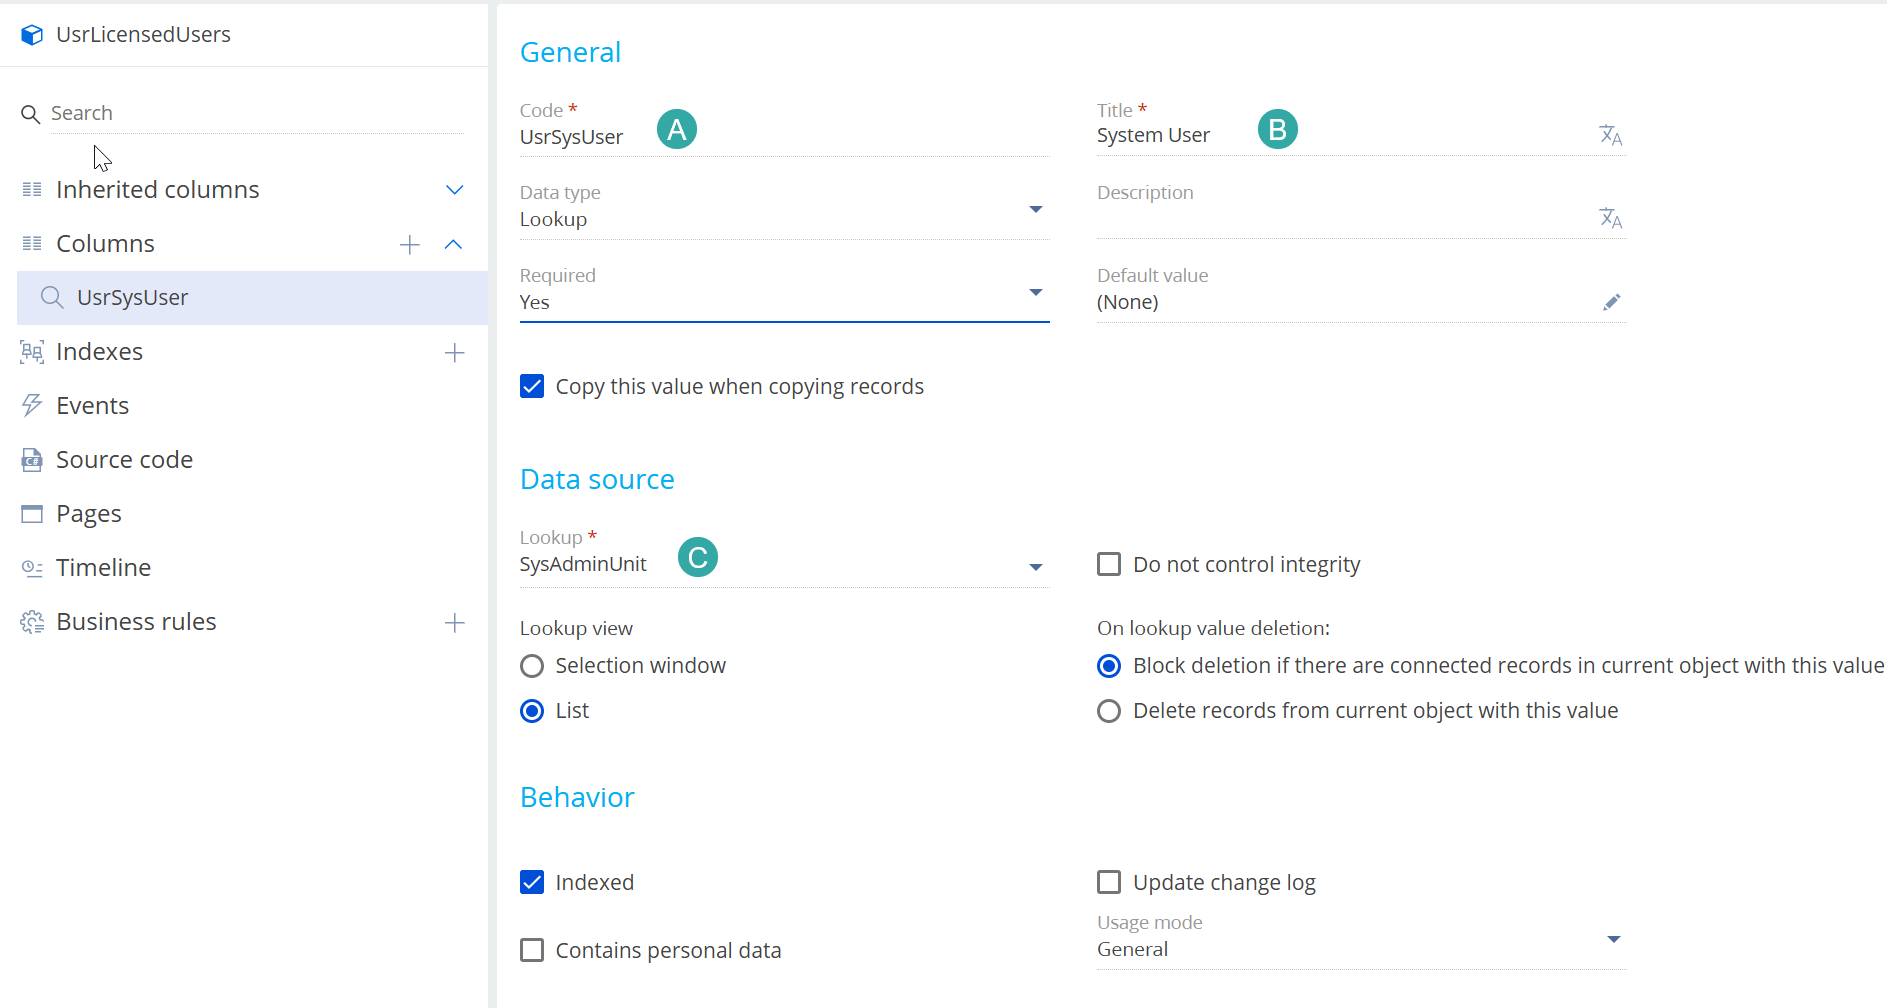
Task: Open the Required dropdown
Action: (784, 292)
